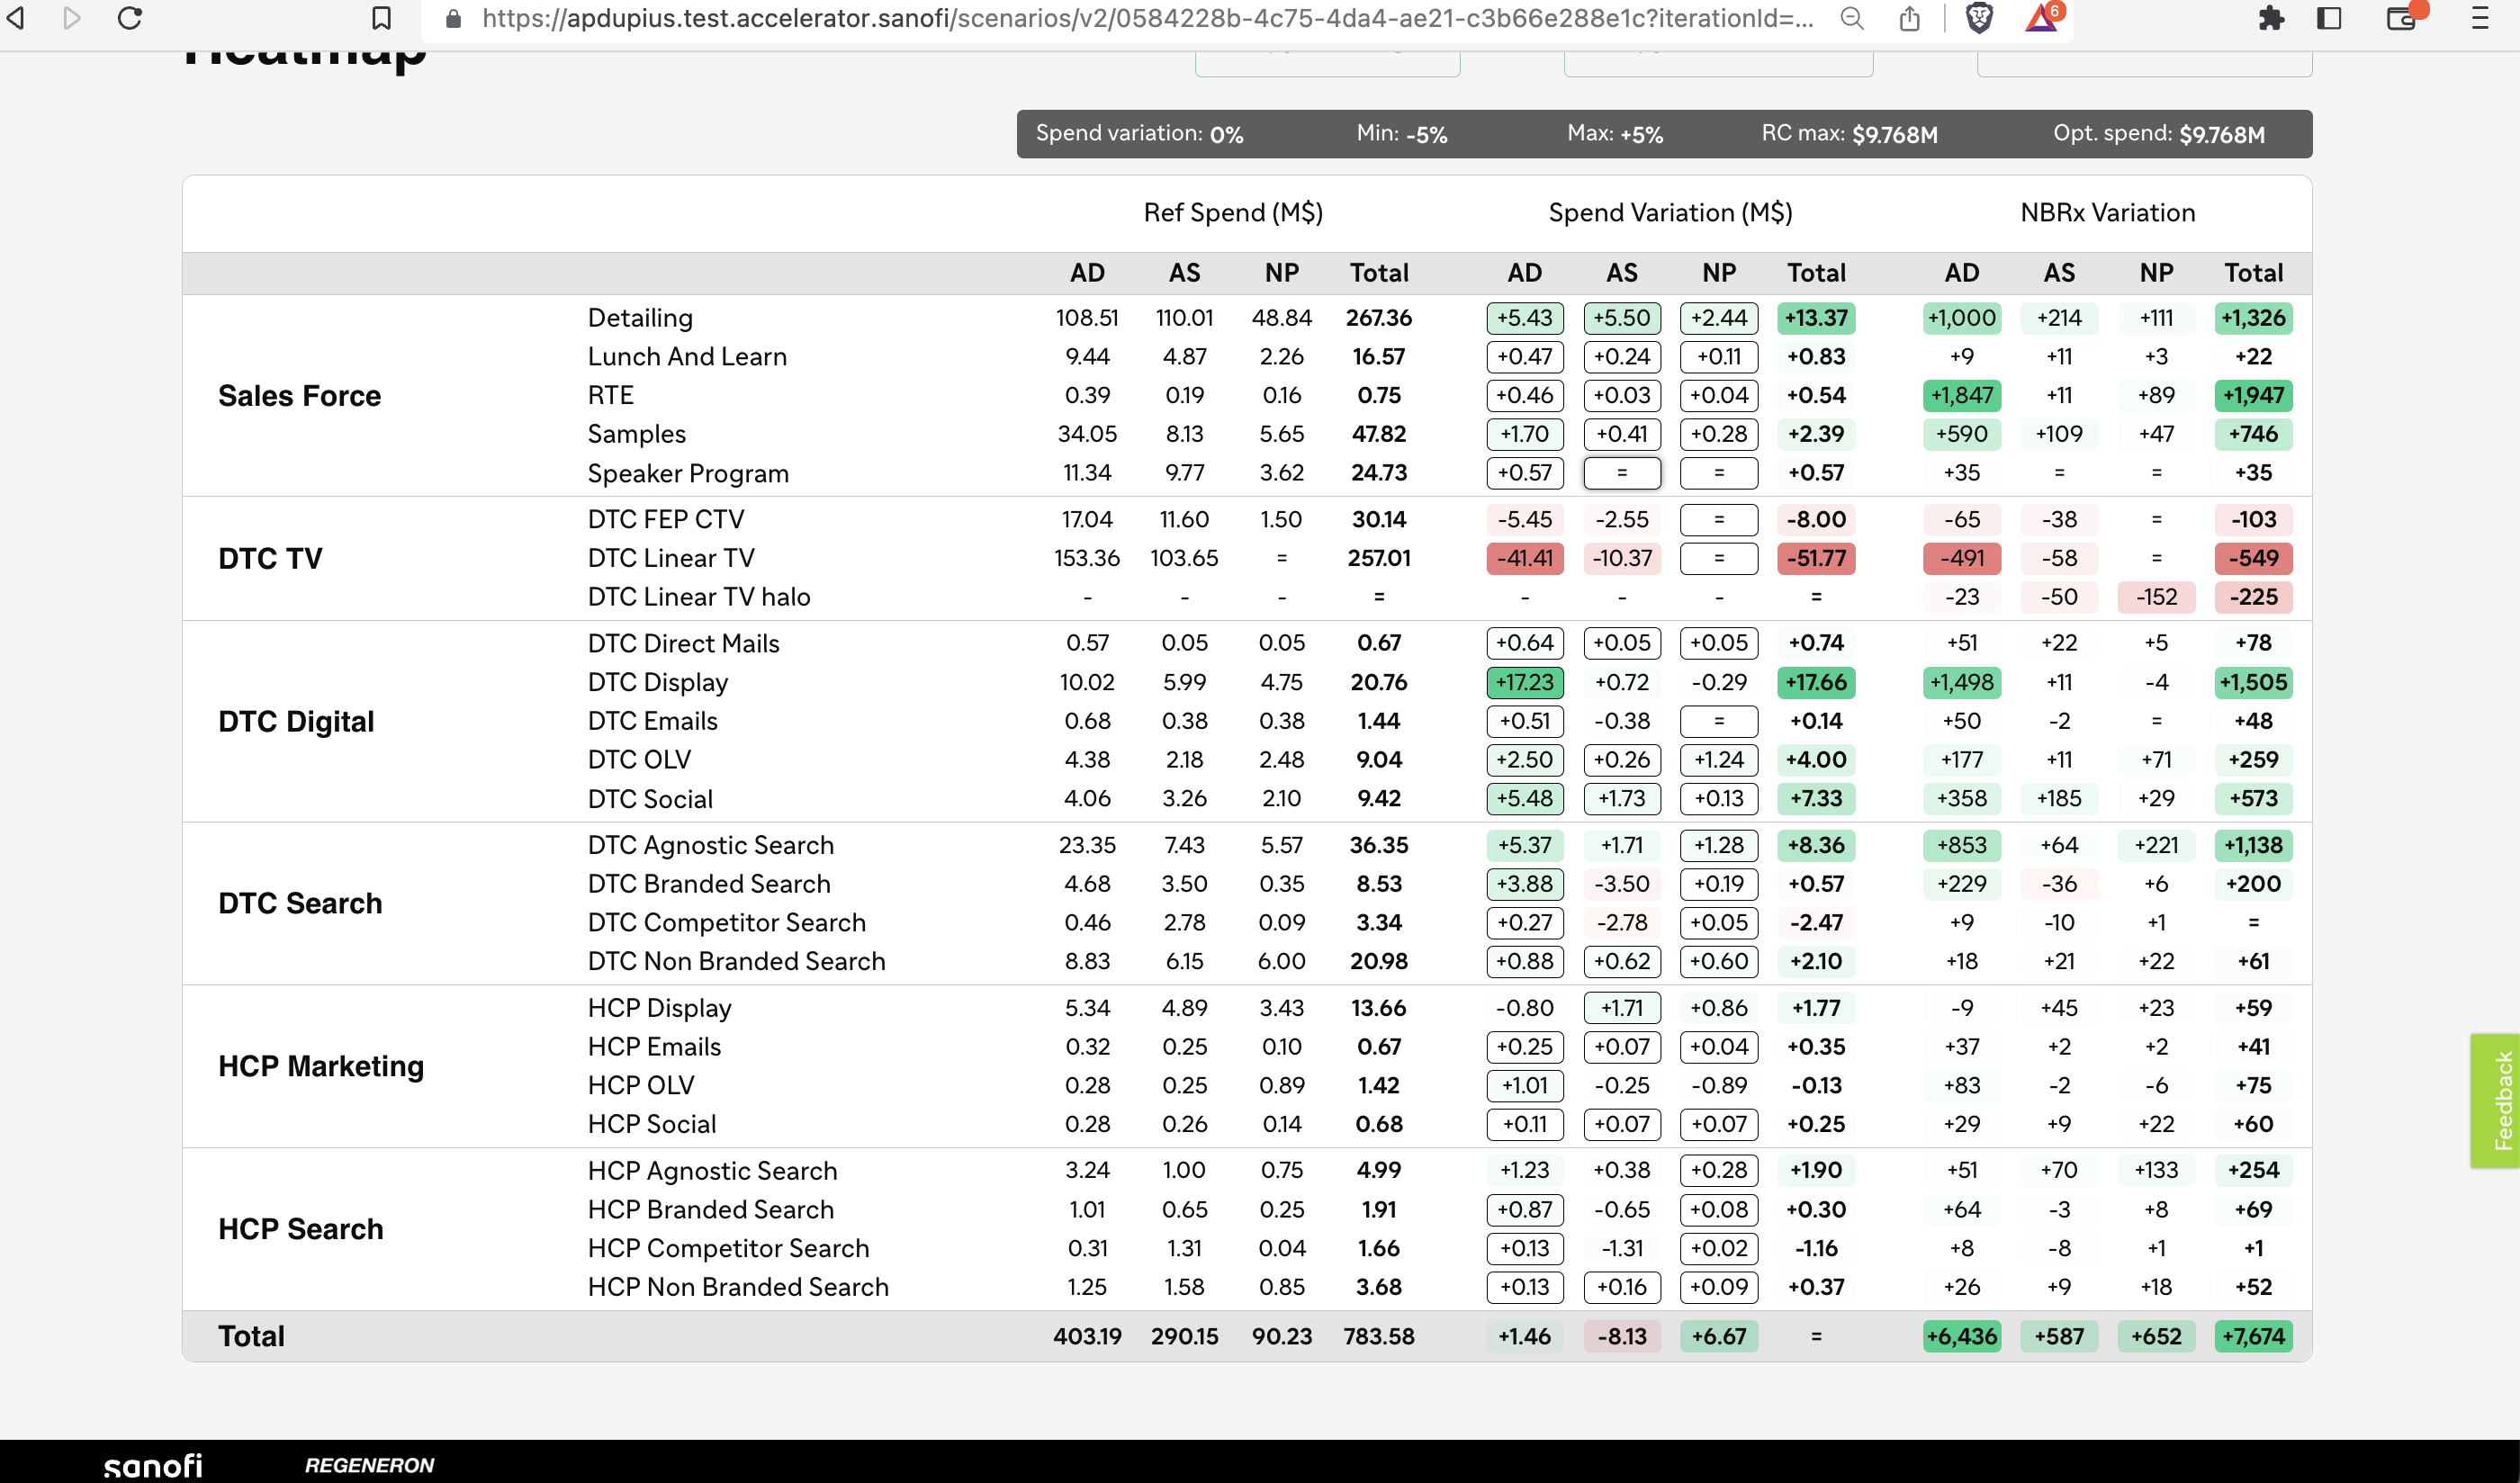Click the DTC TV group label
The height and width of the screenshot is (1483, 2520).
click(270, 558)
